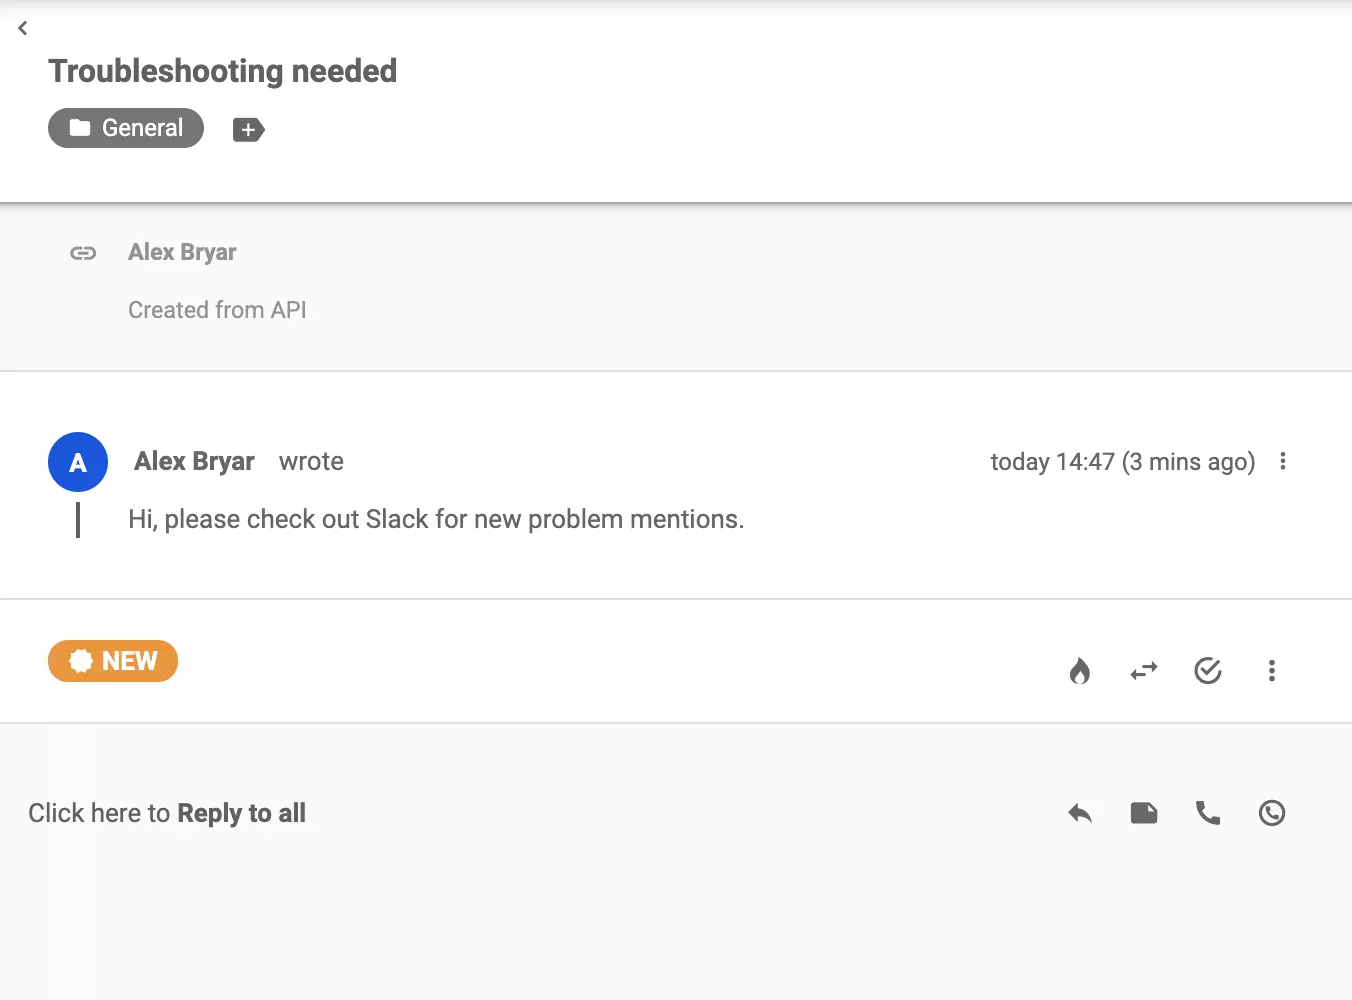The width and height of the screenshot is (1352, 1000).
Task: Select the transfer arrows icon
Action: (x=1144, y=671)
